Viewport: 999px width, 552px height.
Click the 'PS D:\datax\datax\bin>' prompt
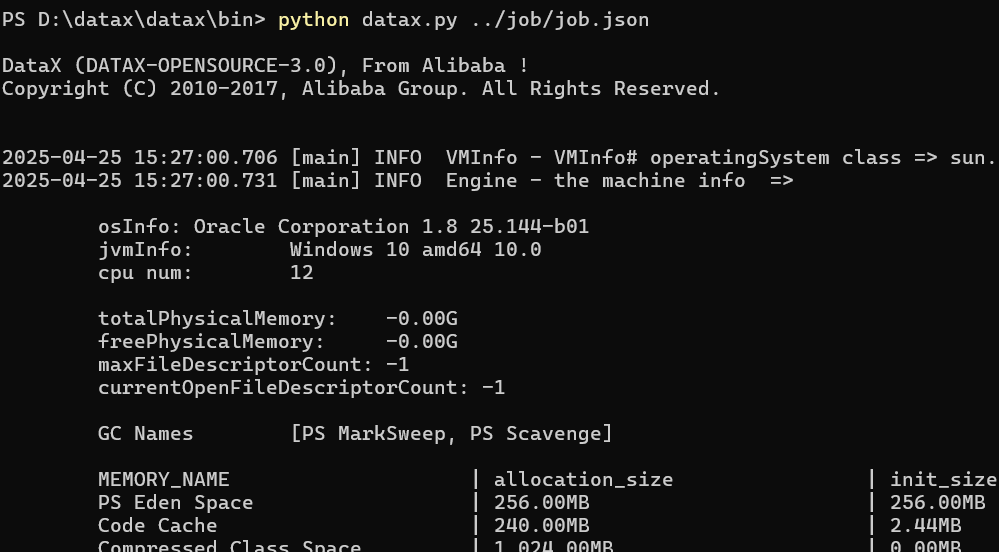point(134,20)
